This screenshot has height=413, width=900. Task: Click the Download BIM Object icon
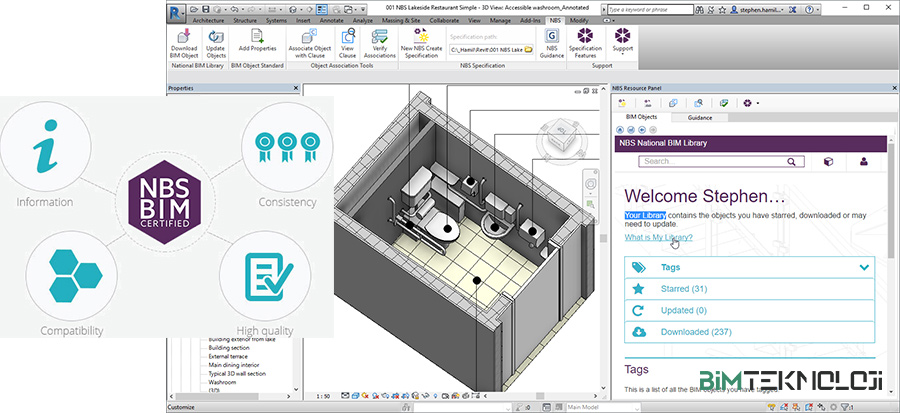pyautogui.click(x=184, y=39)
